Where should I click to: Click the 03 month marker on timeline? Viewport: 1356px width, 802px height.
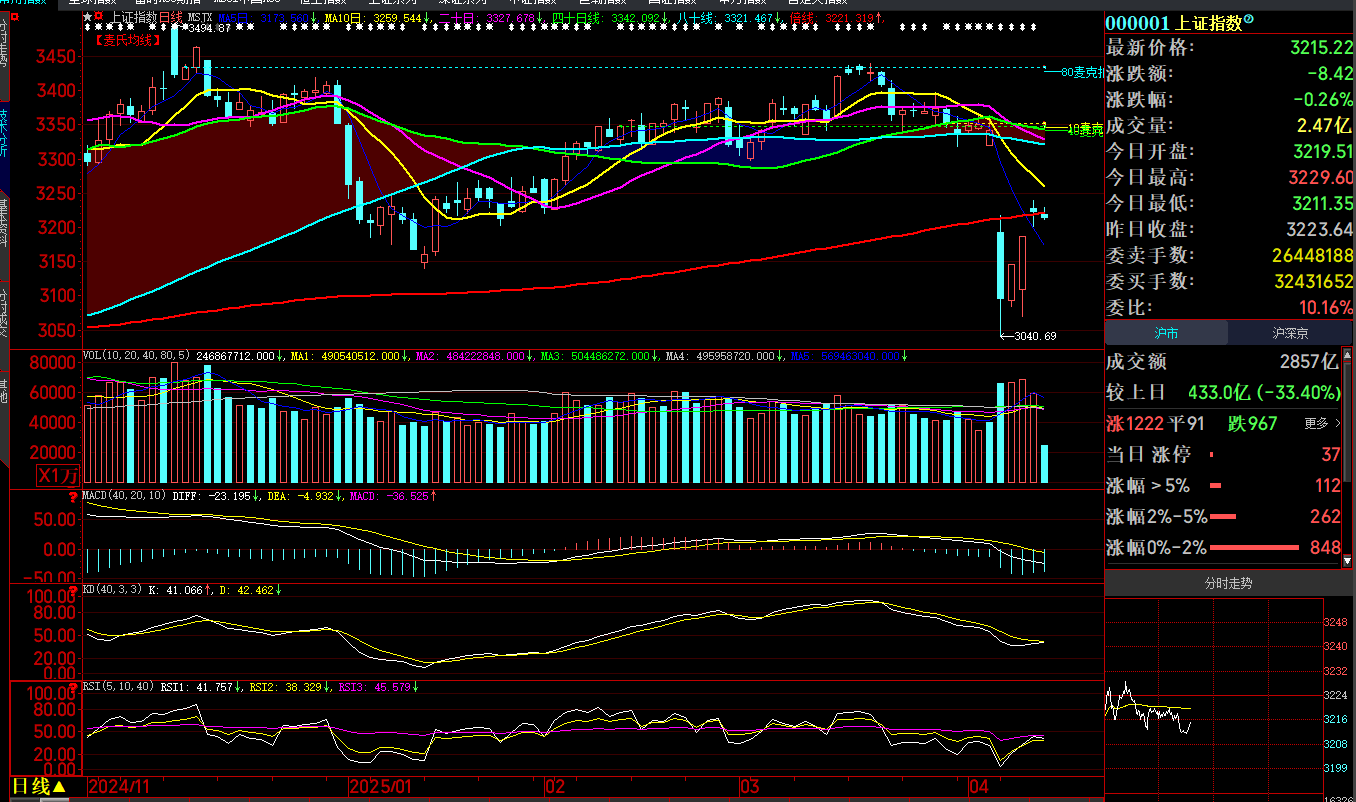752,787
